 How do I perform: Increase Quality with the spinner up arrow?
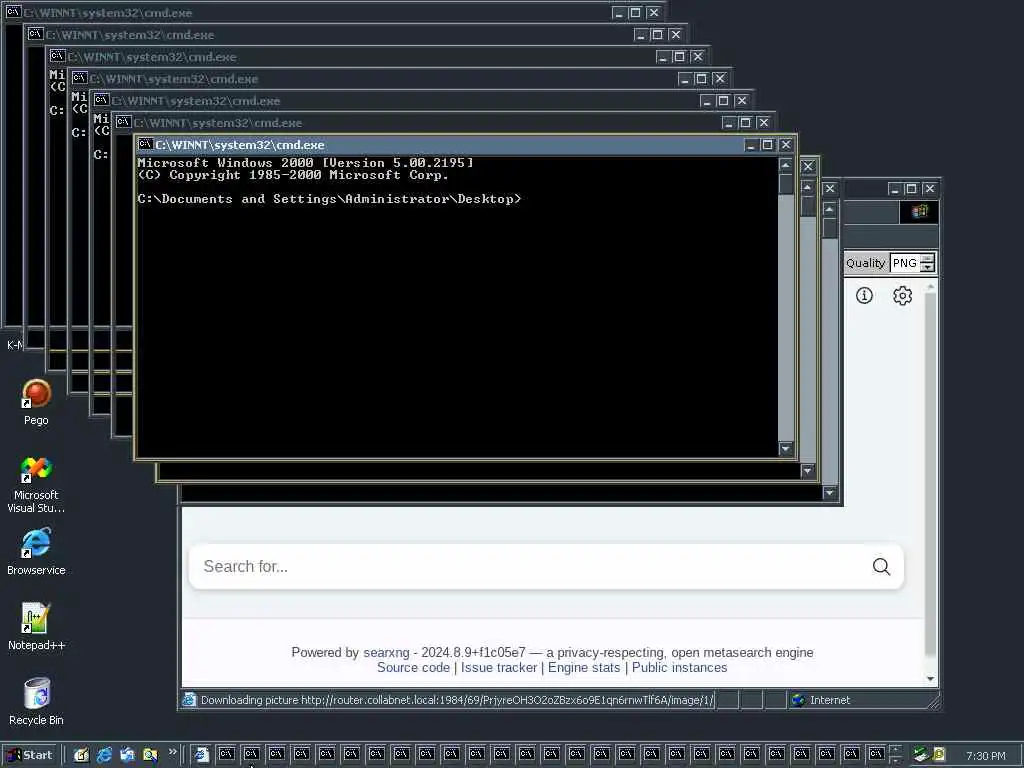[927, 259]
